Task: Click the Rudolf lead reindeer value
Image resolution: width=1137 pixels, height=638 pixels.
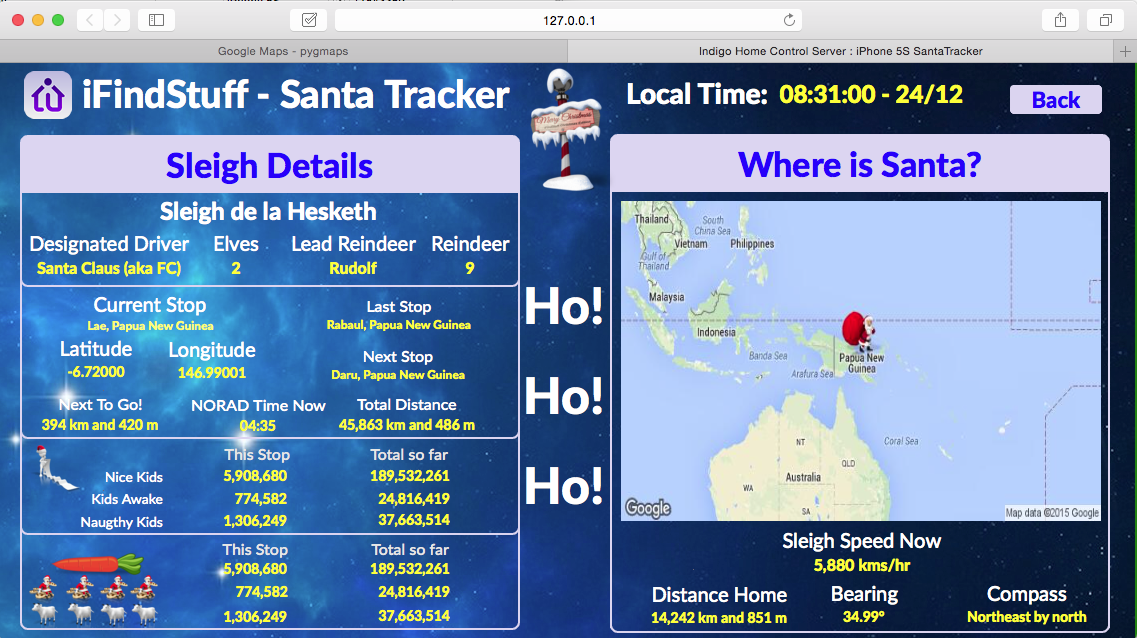Action: pos(353,268)
